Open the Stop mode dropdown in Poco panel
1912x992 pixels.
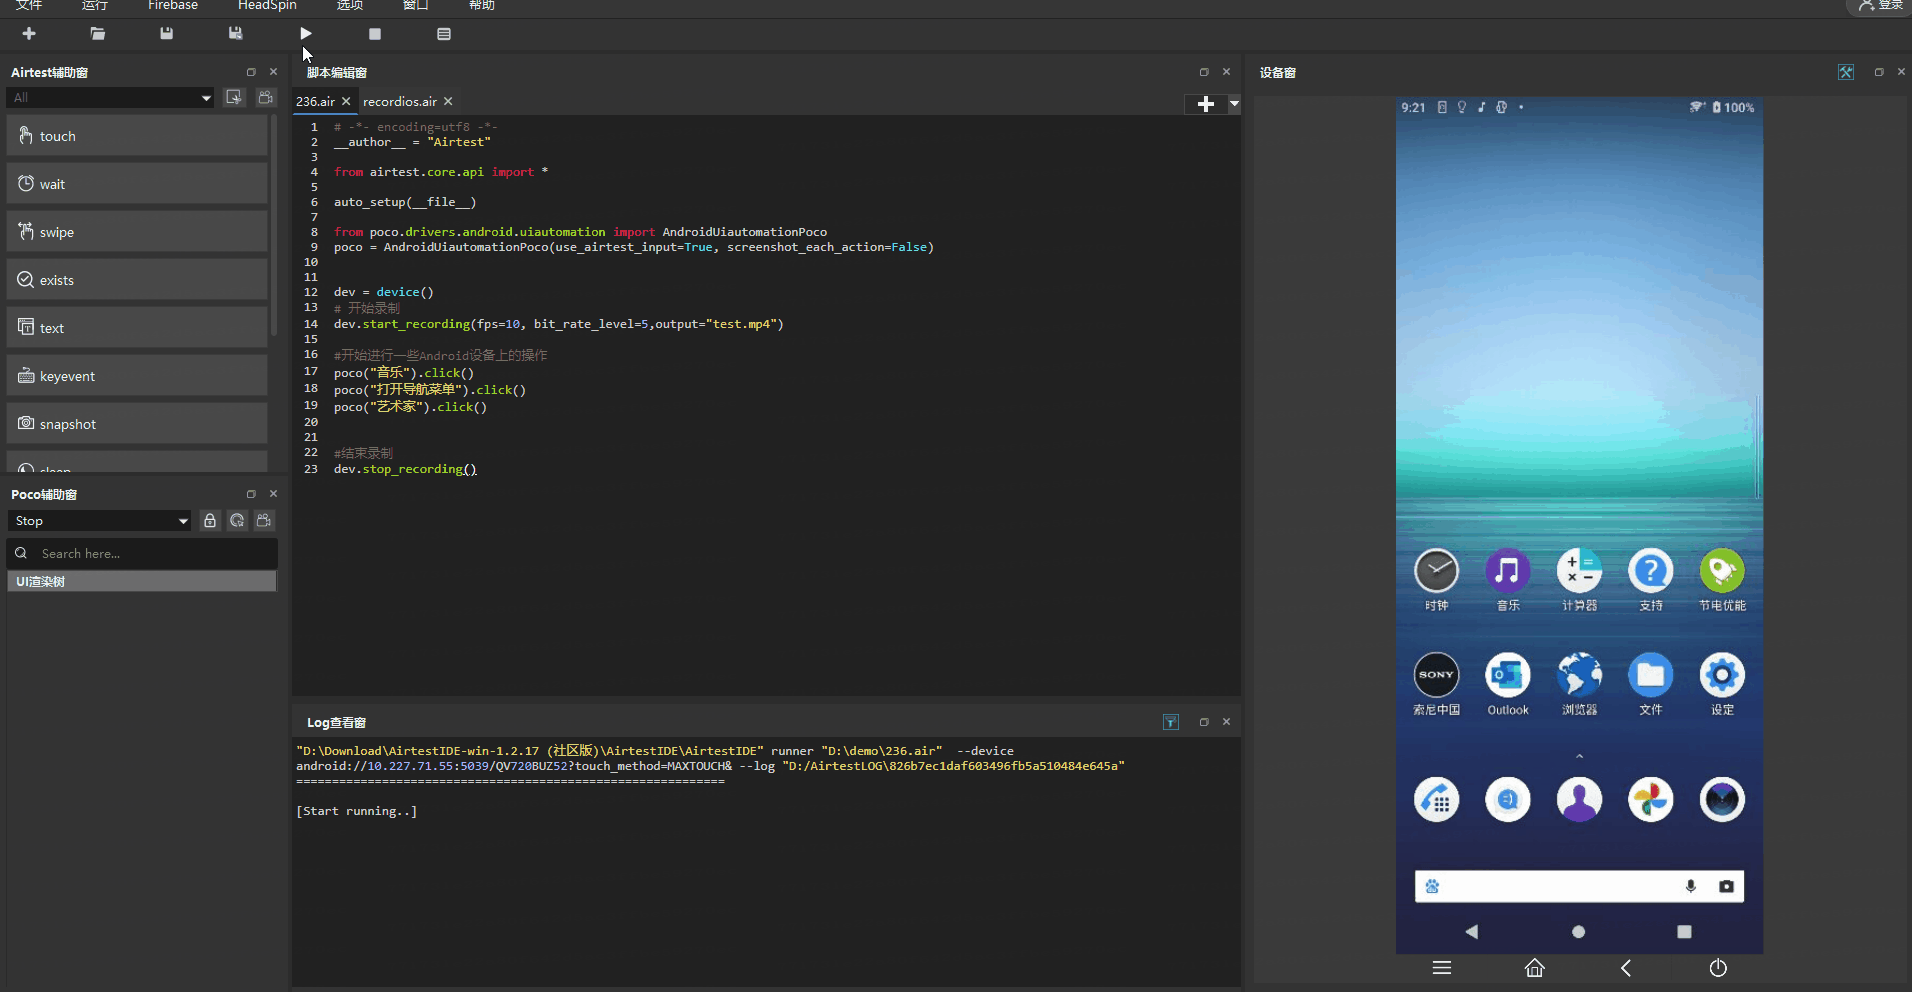click(x=99, y=520)
